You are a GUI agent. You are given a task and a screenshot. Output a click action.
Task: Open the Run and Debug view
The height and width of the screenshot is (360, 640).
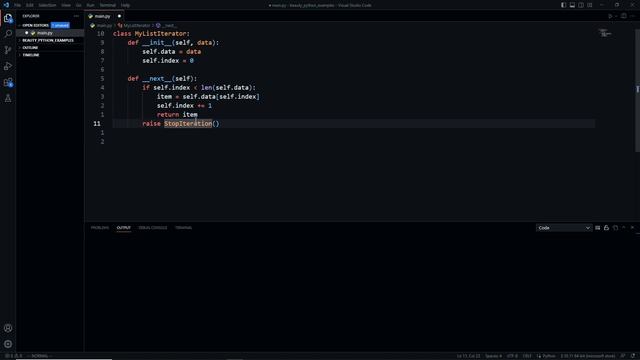pos(8,66)
